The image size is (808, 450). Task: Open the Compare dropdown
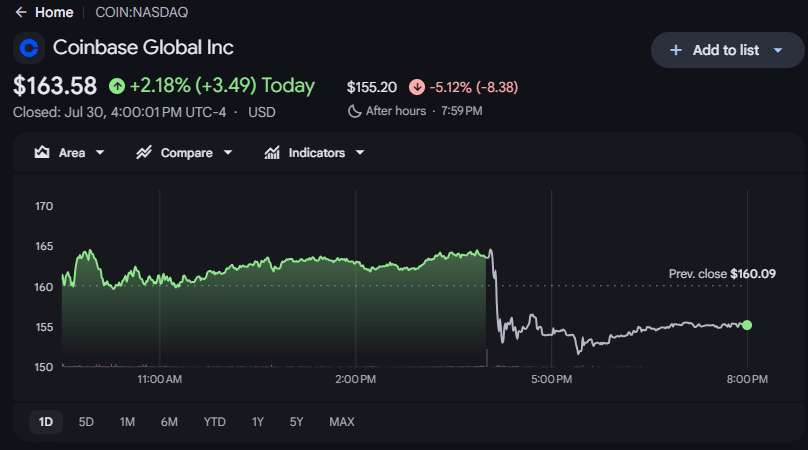click(184, 153)
